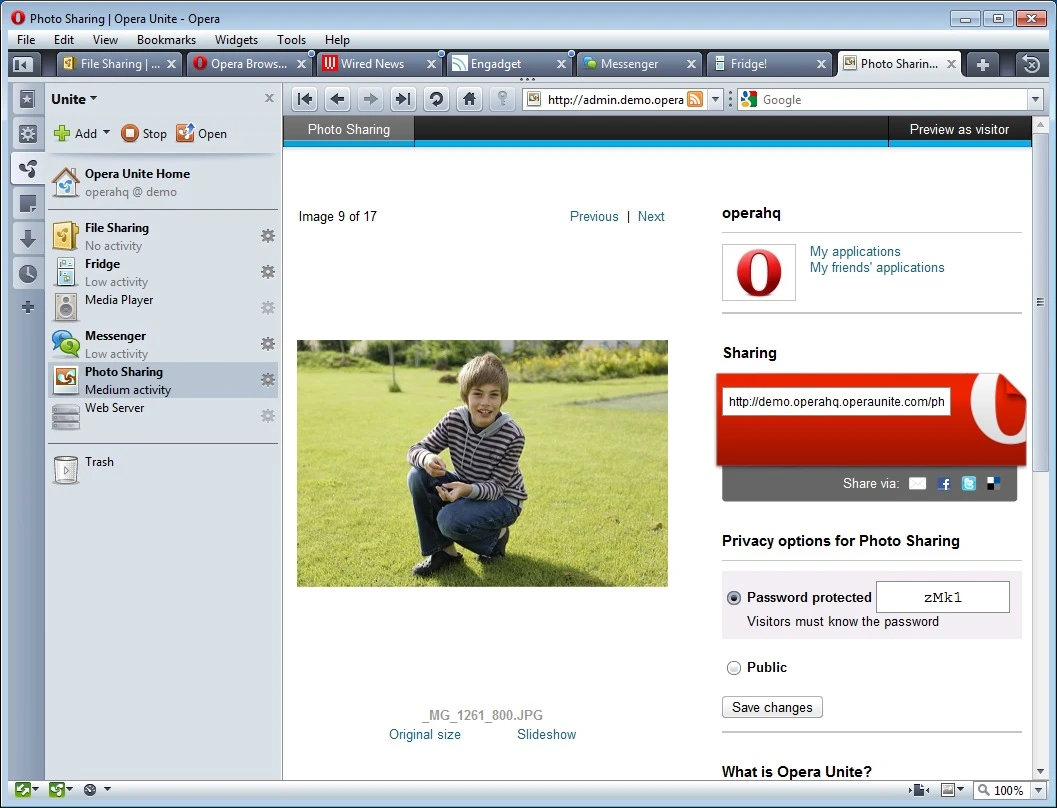This screenshot has height=808, width=1057.
Task: Switch to the Wired News tab
Action: (x=378, y=64)
